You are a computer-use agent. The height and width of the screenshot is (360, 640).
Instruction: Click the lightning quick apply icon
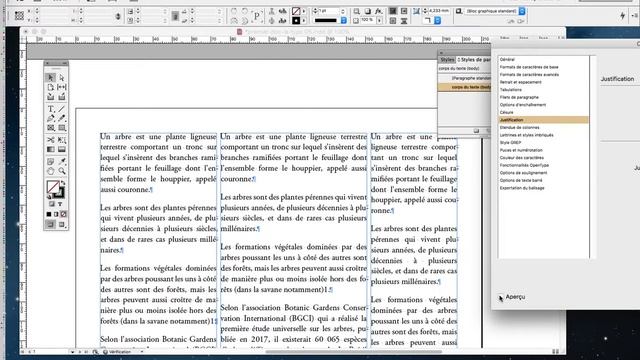click(x=622, y=16)
